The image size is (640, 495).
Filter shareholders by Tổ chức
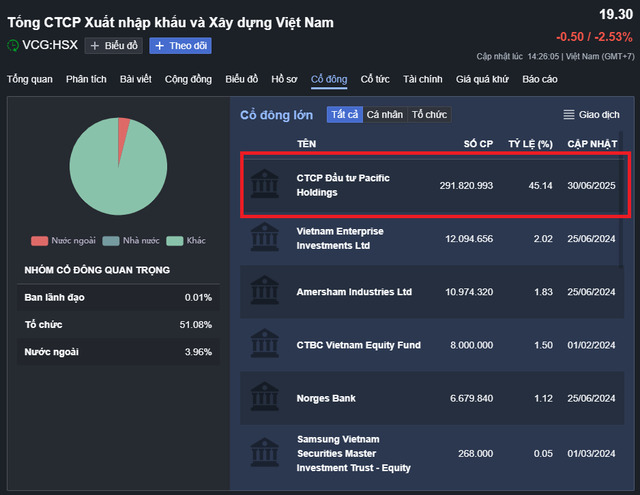click(x=429, y=115)
